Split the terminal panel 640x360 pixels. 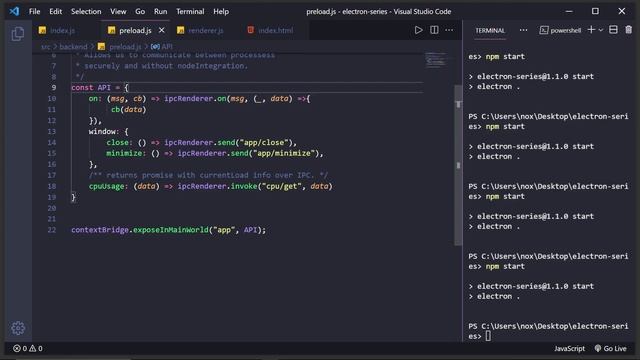(613, 30)
